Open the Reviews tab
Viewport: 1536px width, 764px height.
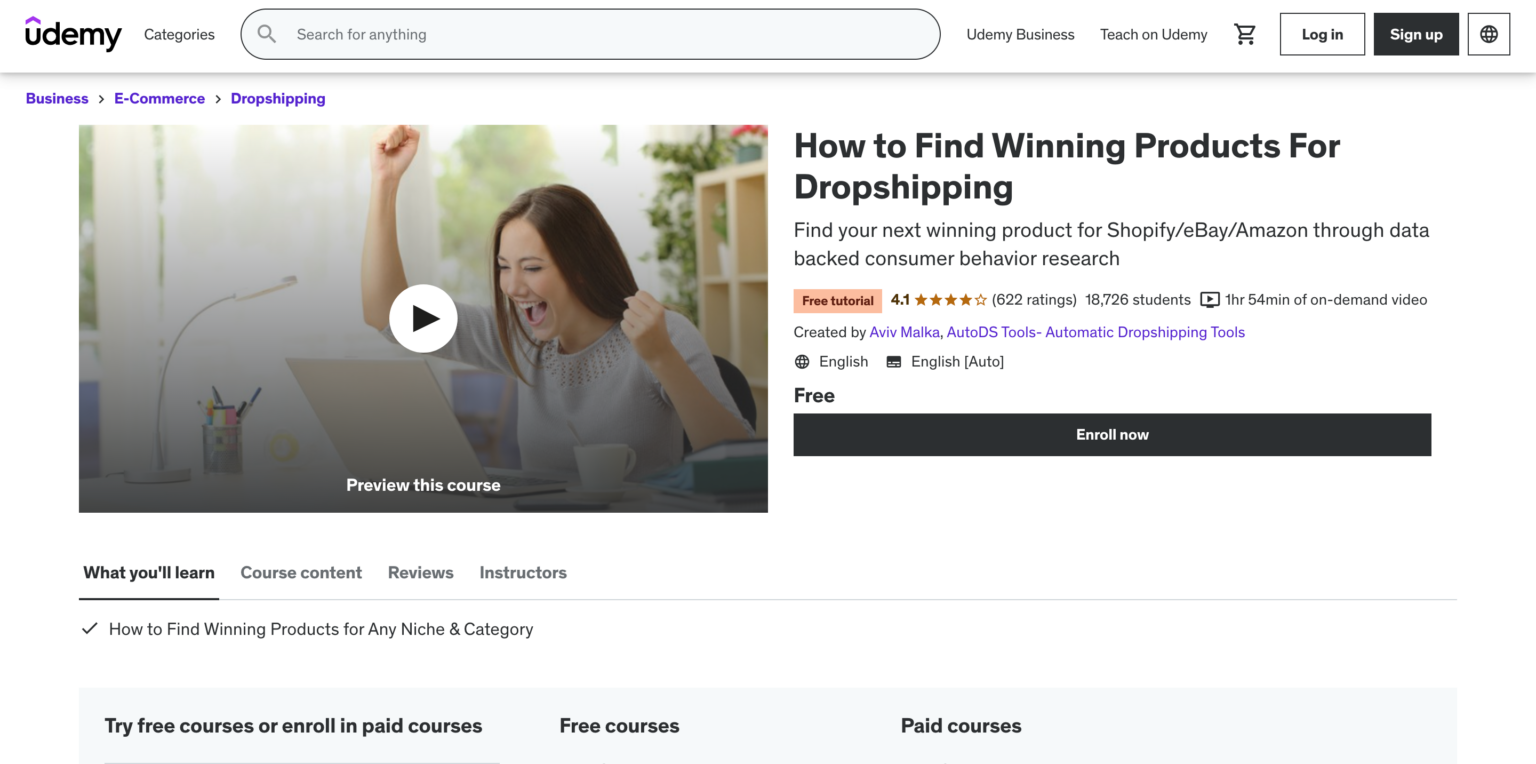pyautogui.click(x=420, y=572)
